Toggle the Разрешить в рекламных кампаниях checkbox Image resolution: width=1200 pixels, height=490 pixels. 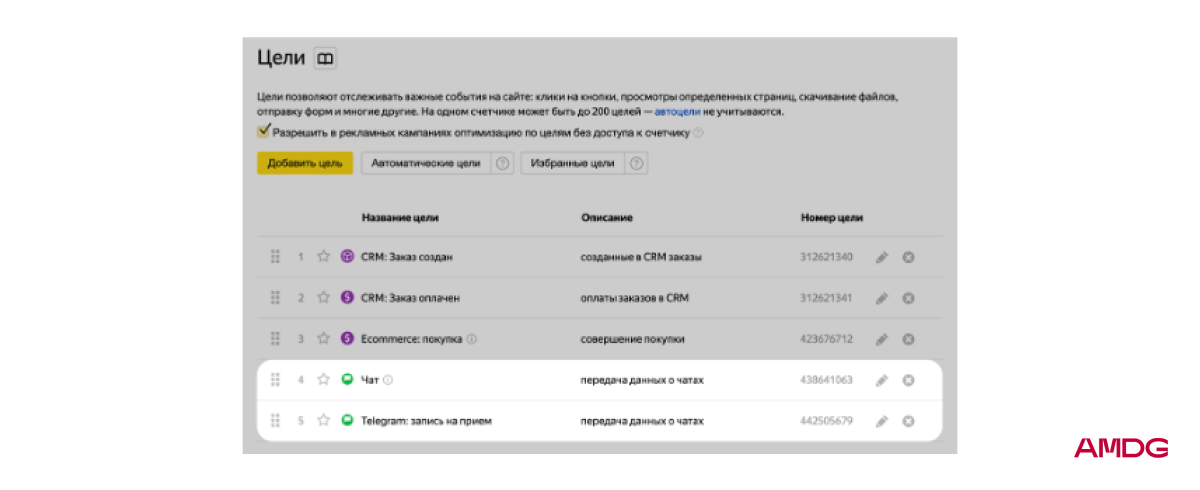(x=264, y=131)
